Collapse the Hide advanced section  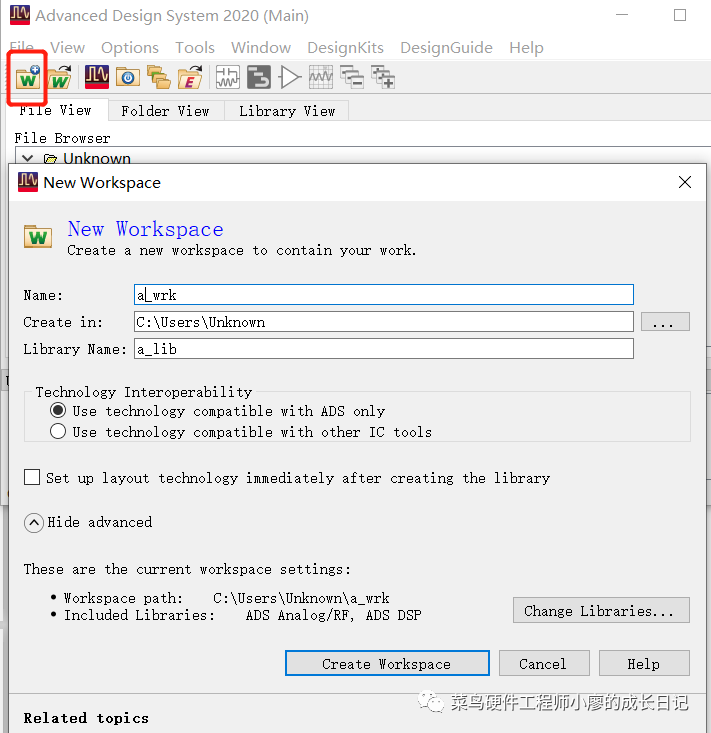[34, 523]
